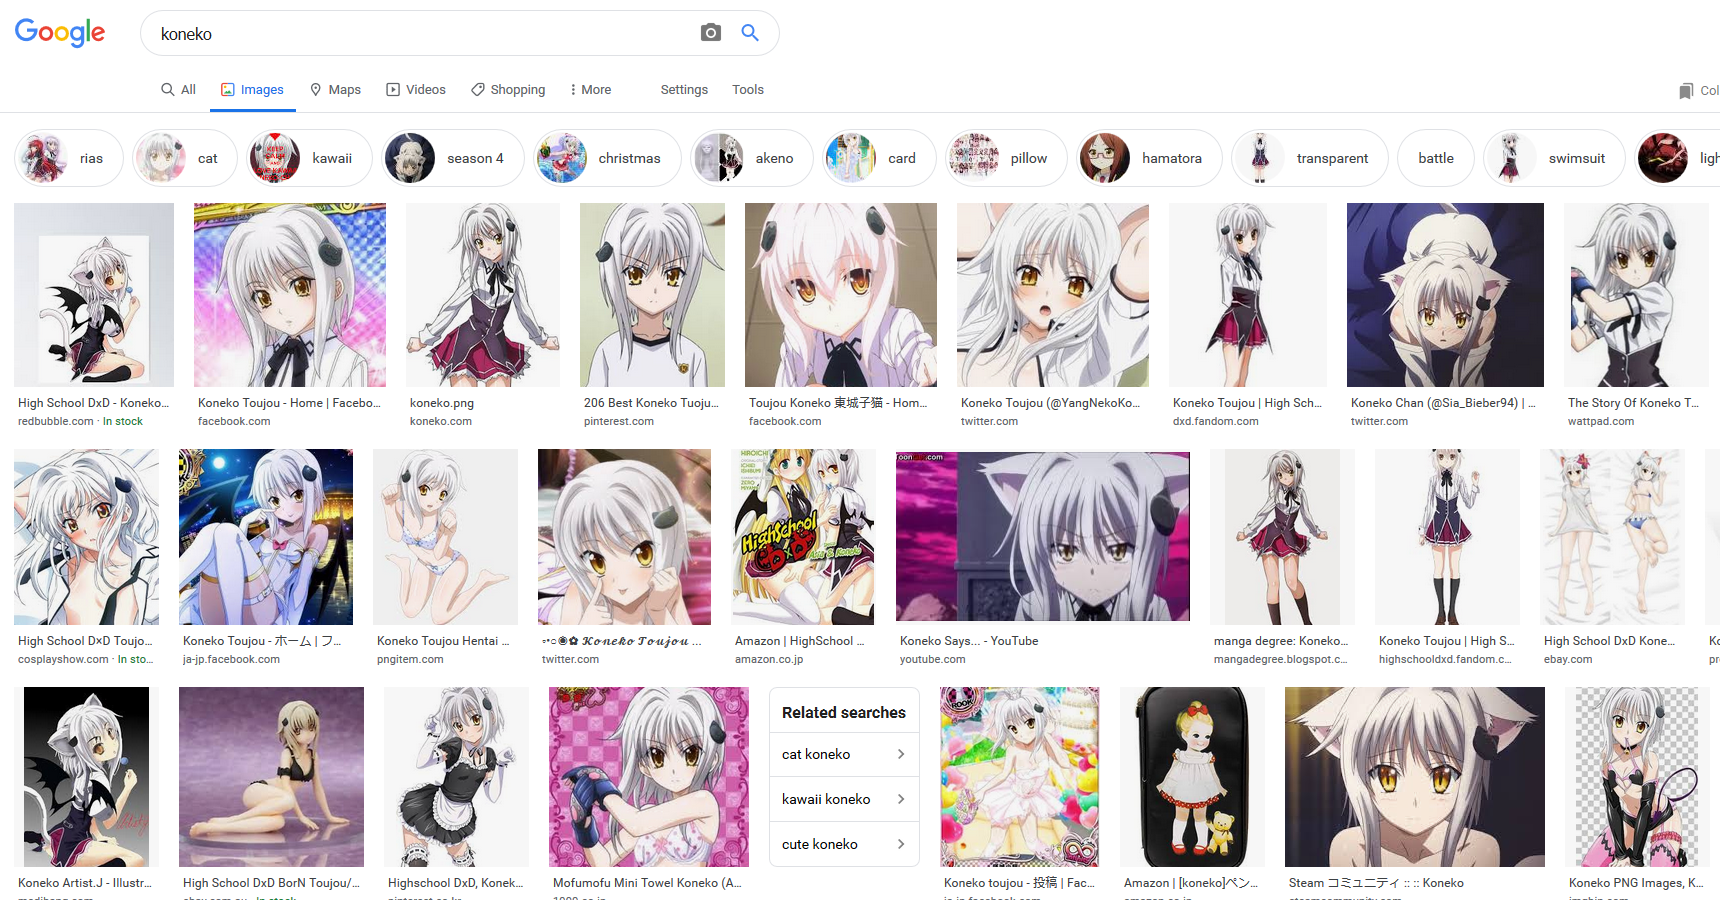Open 'Koneko Toujou | High Sch' dxd.fandom thumbnail
The width and height of the screenshot is (1720, 900).
pyautogui.click(x=1248, y=295)
